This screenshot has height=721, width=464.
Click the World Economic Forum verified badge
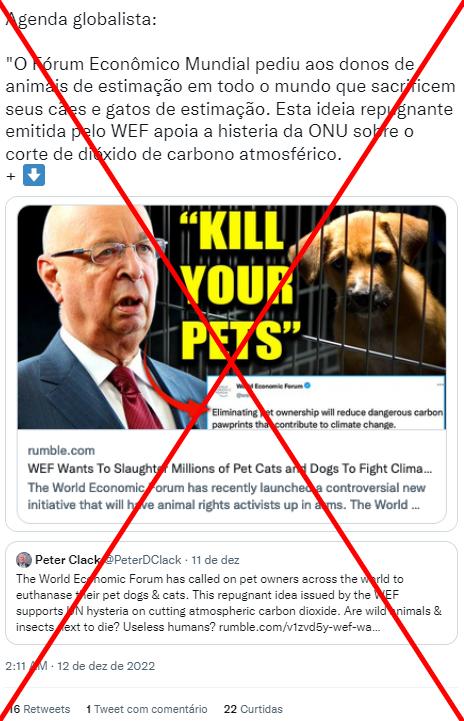pyautogui.click(x=308, y=385)
